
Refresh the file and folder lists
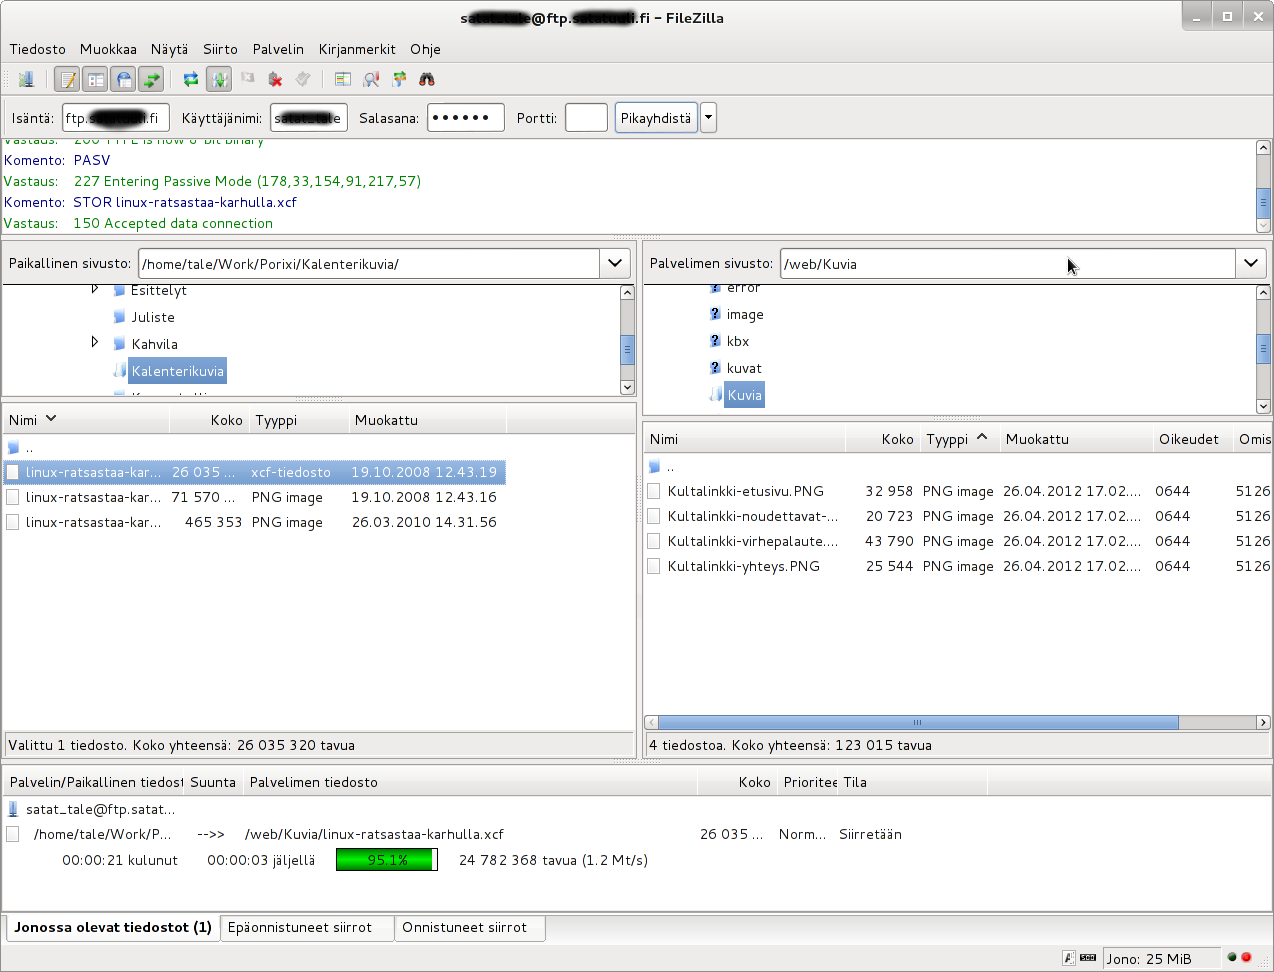tap(191, 79)
